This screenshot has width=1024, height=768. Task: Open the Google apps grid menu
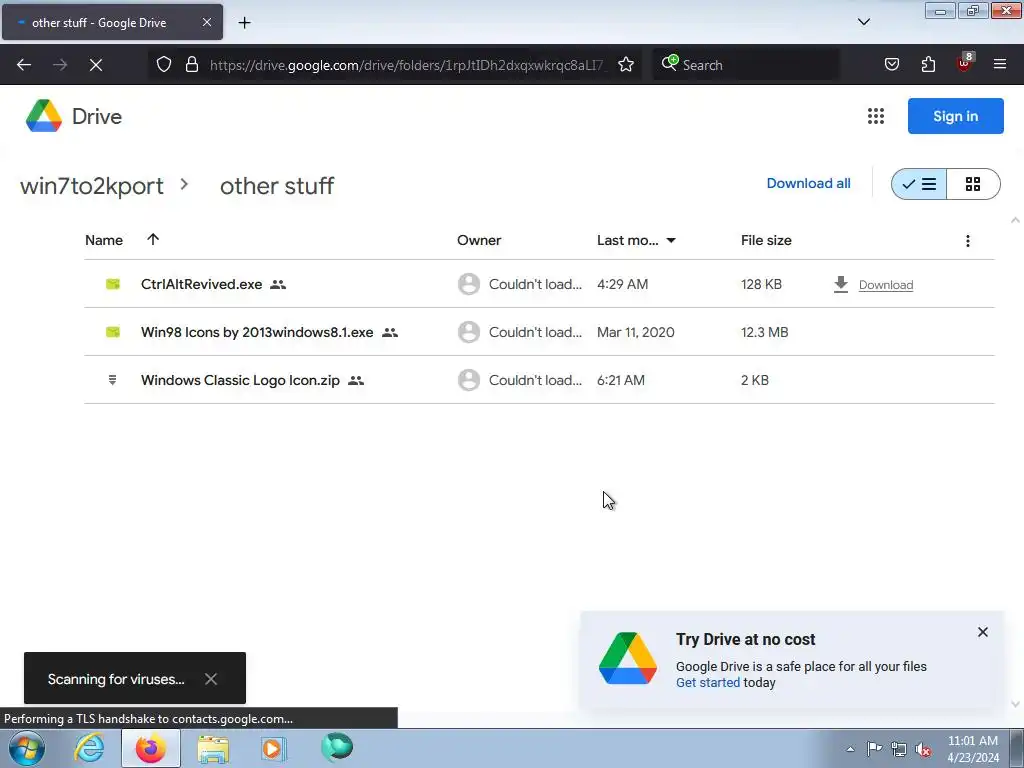[x=875, y=116]
